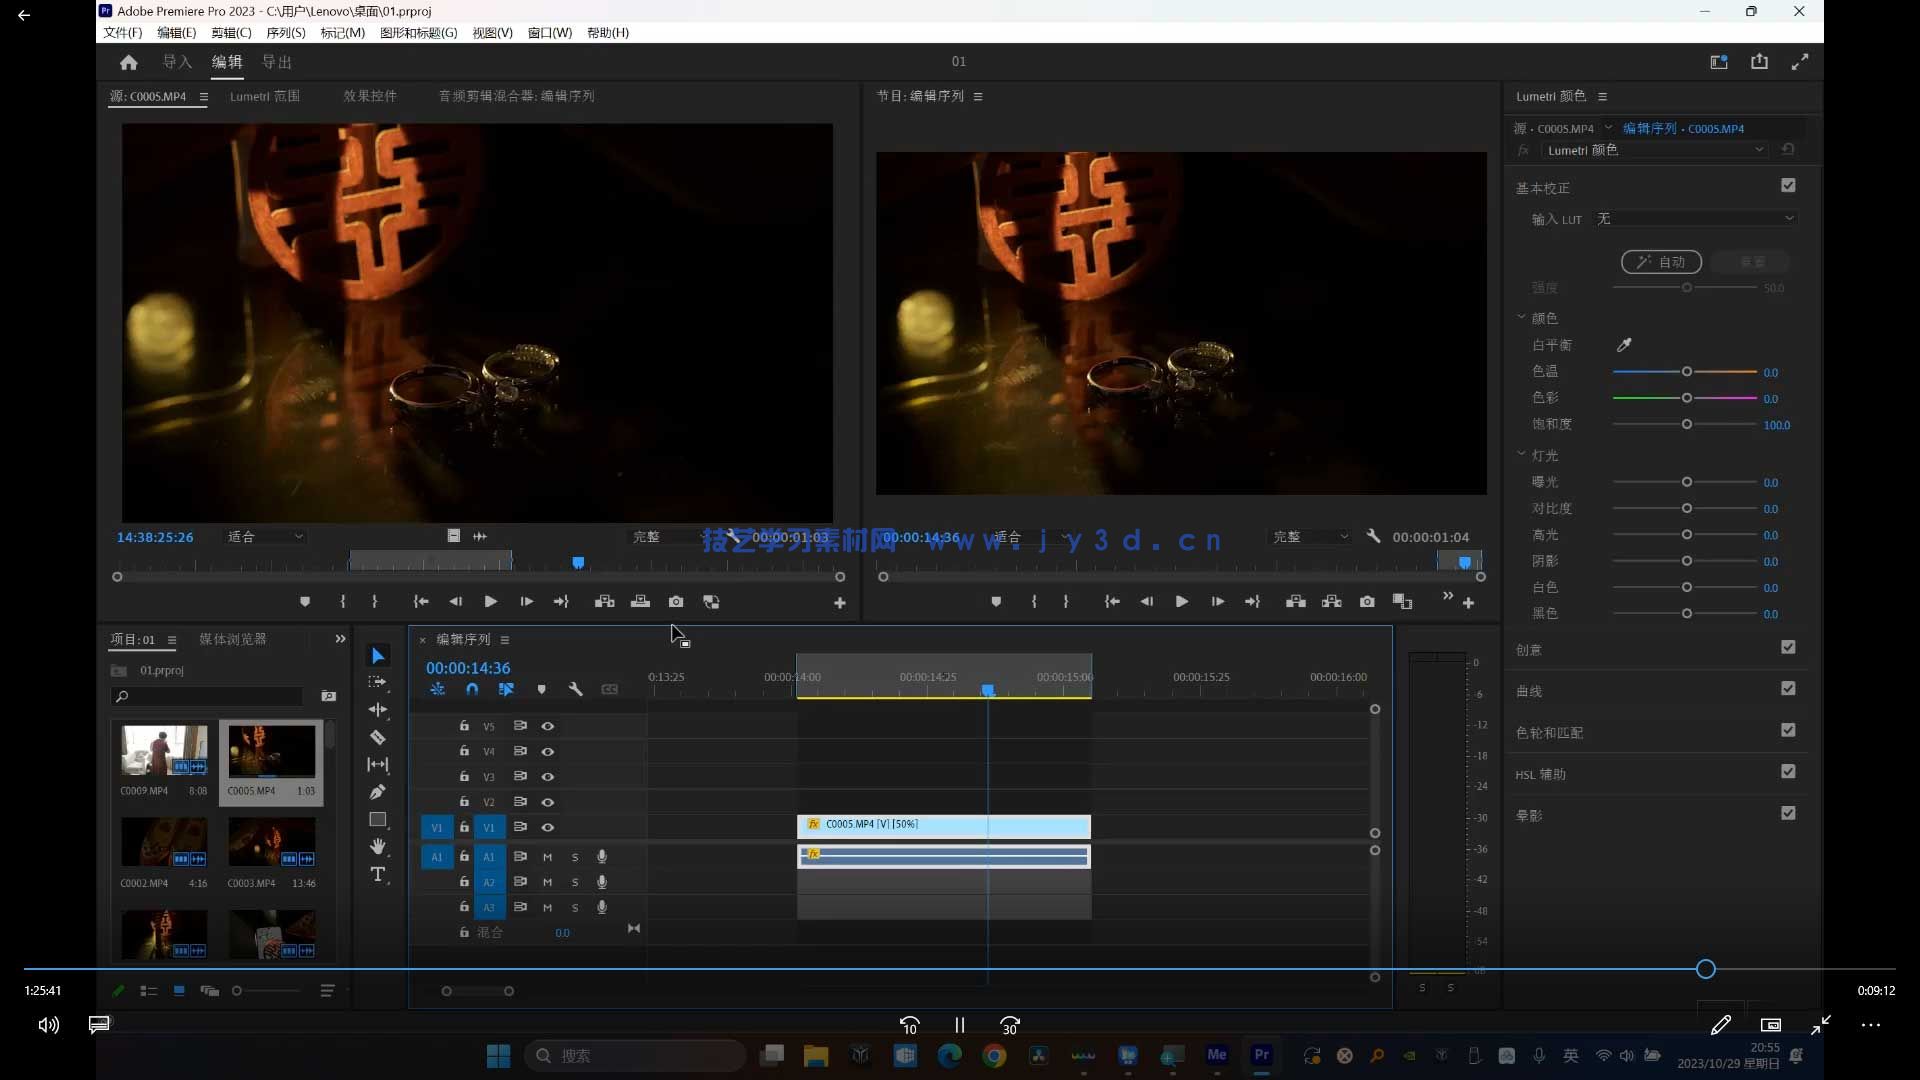
Task: Disable the 曲线 section checkbox
Action: pos(1788,689)
